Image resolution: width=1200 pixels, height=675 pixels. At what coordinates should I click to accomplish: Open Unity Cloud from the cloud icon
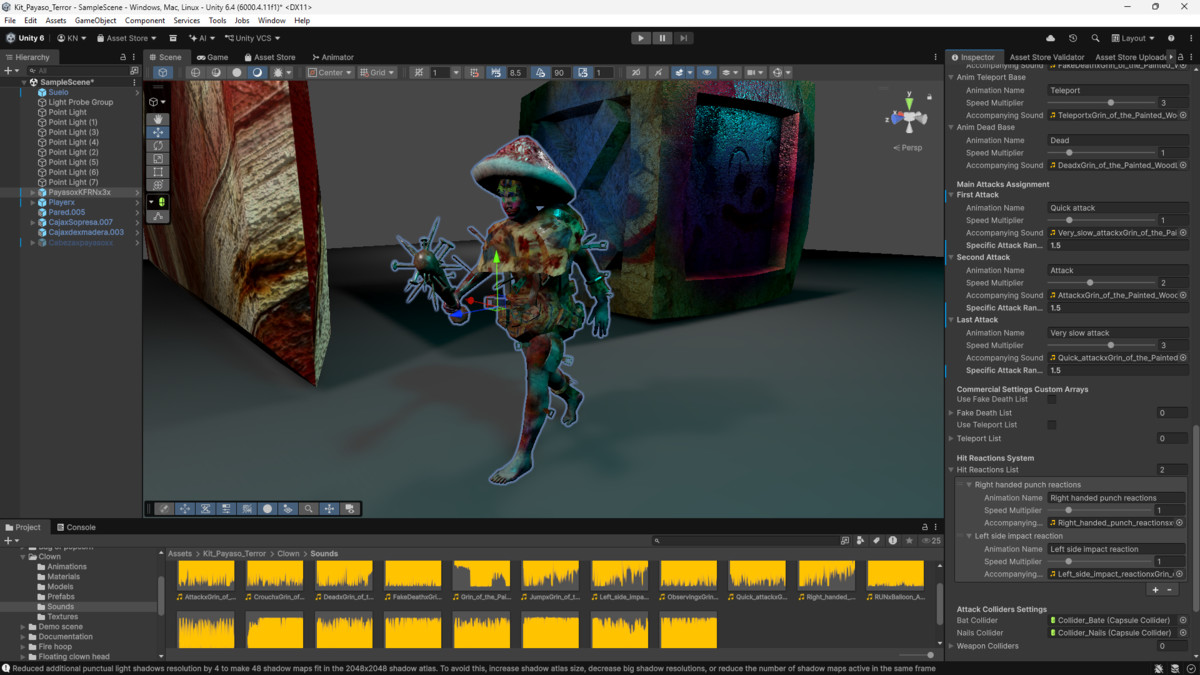pos(1050,38)
